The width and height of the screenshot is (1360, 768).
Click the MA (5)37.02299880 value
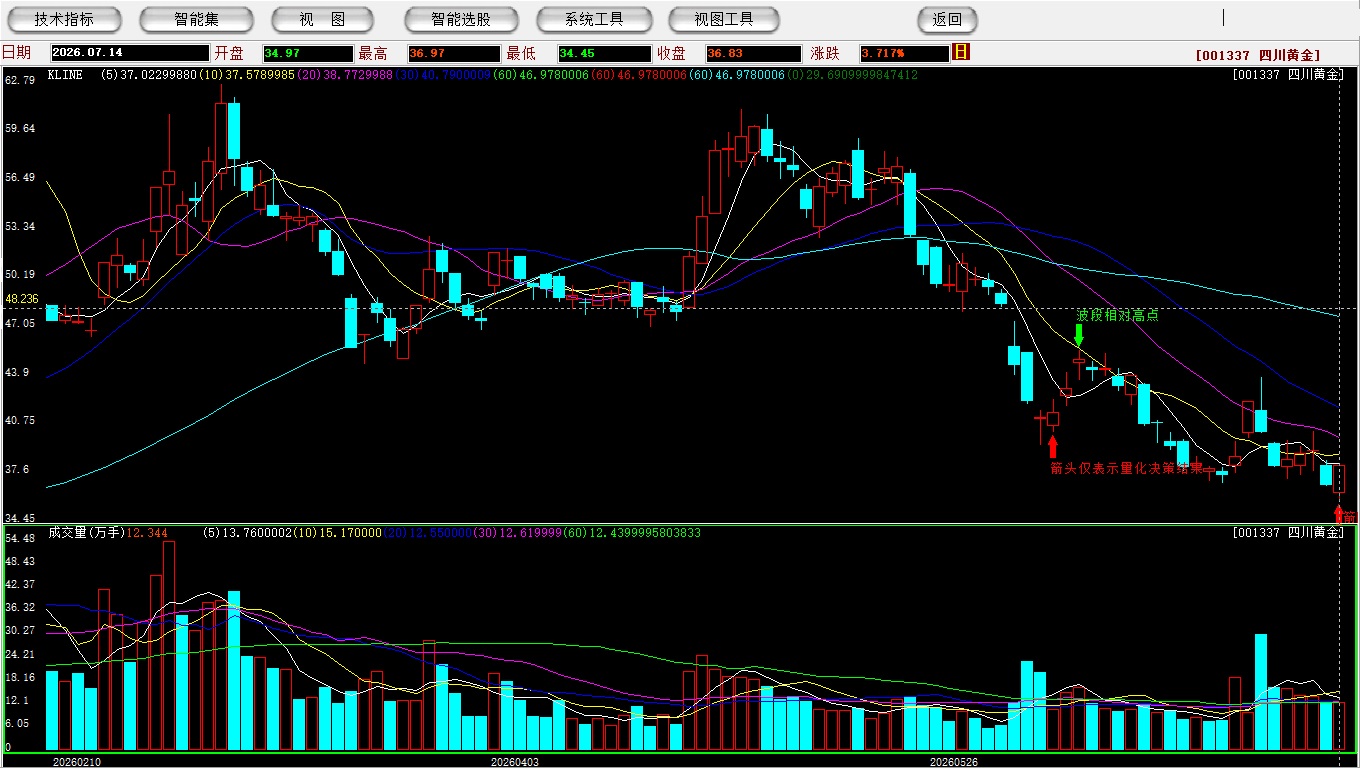pos(148,75)
